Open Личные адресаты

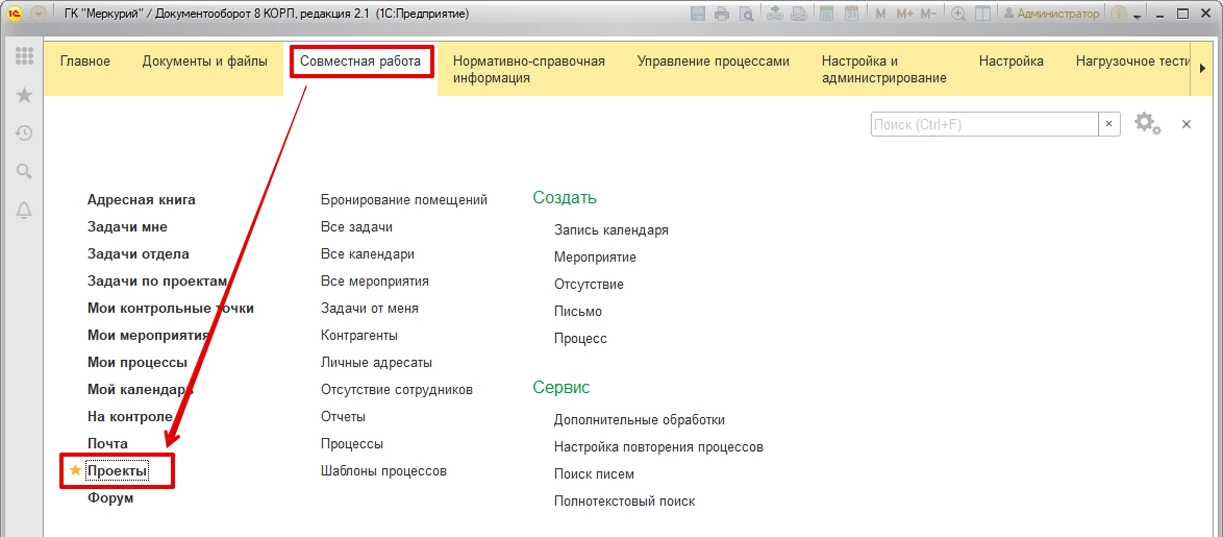tap(377, 362)
